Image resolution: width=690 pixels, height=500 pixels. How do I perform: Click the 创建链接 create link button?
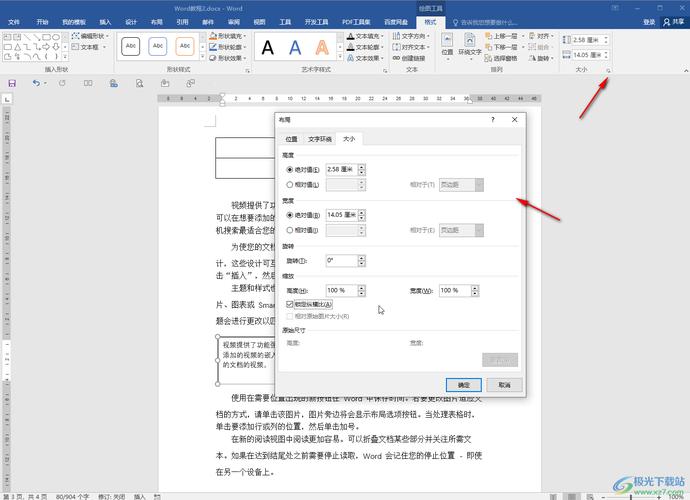pyautogui.click(x=409, y=58)
